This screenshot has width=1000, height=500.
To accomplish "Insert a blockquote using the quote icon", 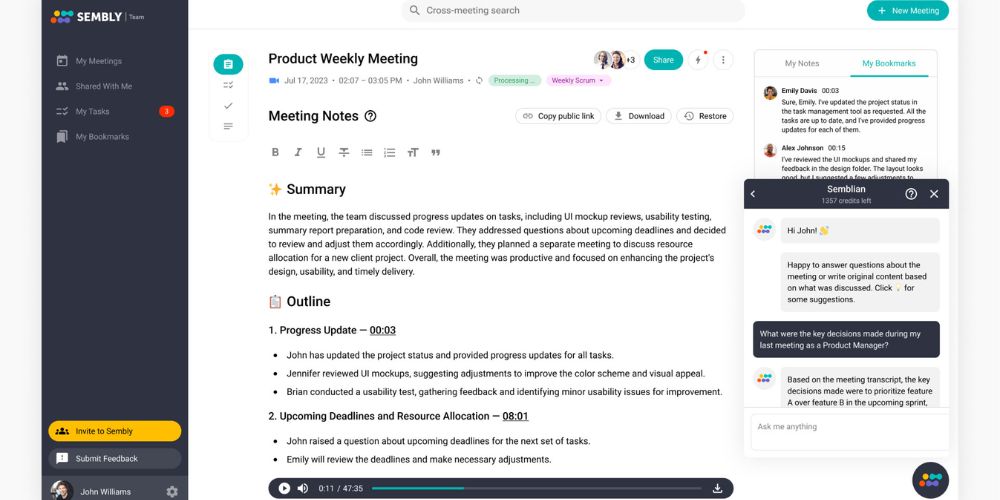I will coord(436,152).
